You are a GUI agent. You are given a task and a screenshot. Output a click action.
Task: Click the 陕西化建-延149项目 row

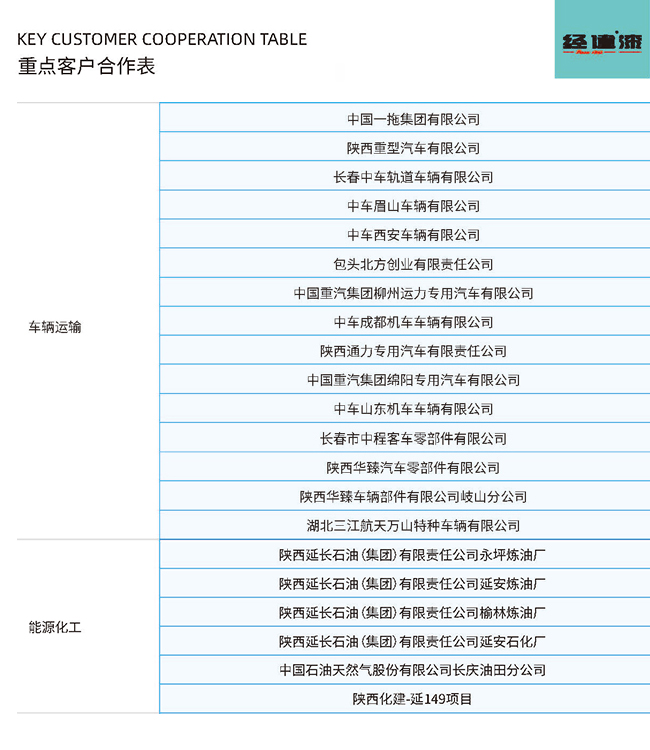(413, 699)
